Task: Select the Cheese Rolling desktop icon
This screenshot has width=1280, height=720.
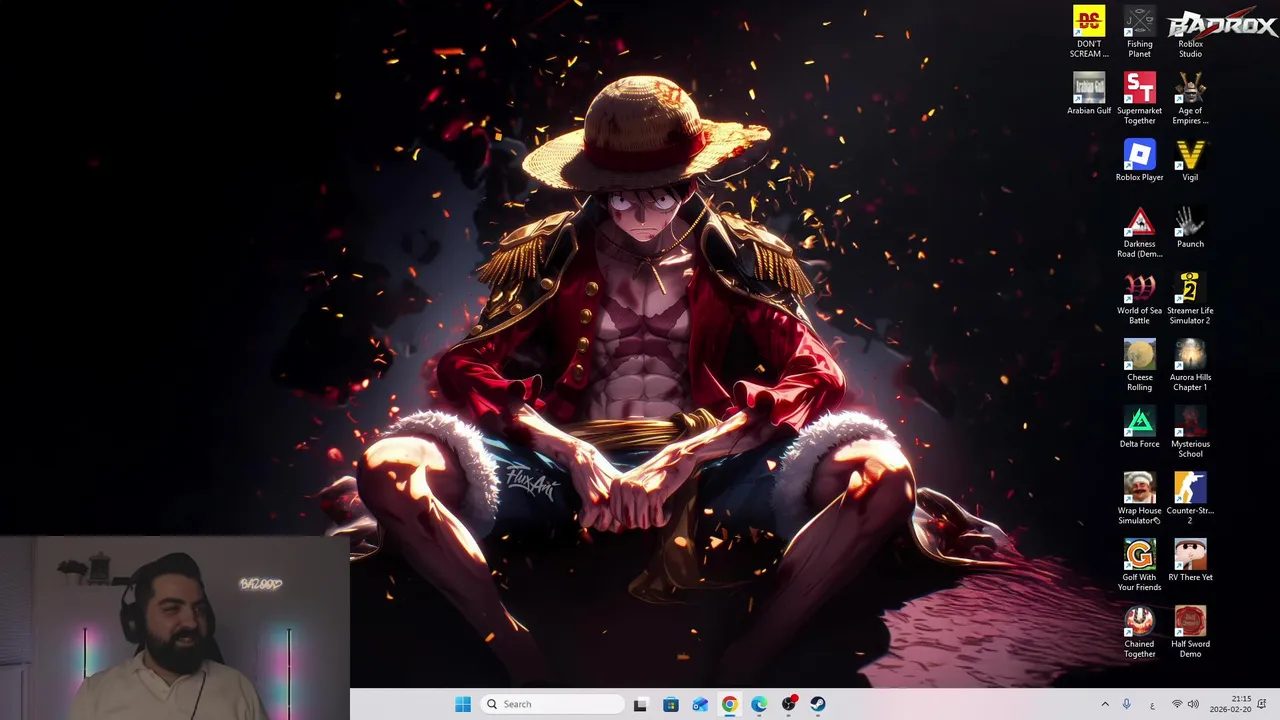Action: point(1139,366)
